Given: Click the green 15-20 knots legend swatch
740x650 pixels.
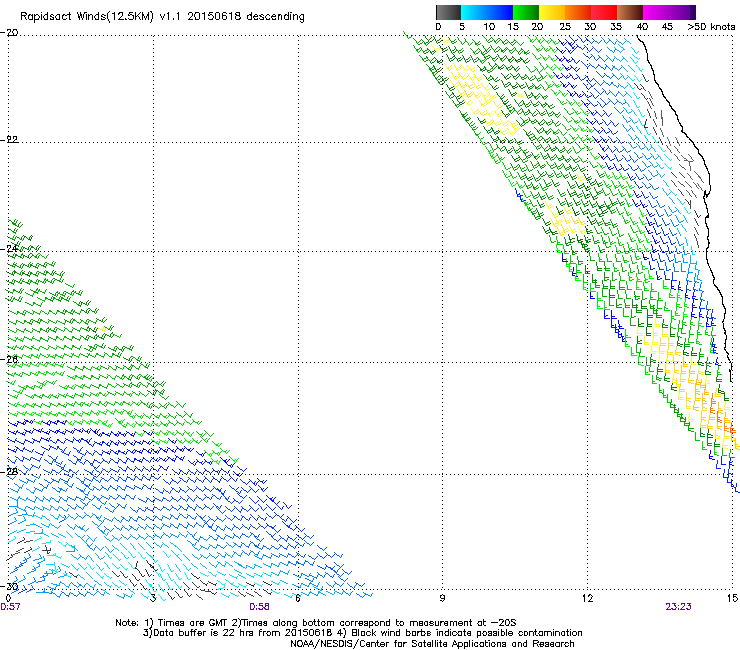Looking at the screenshot, I should (525, 12).
